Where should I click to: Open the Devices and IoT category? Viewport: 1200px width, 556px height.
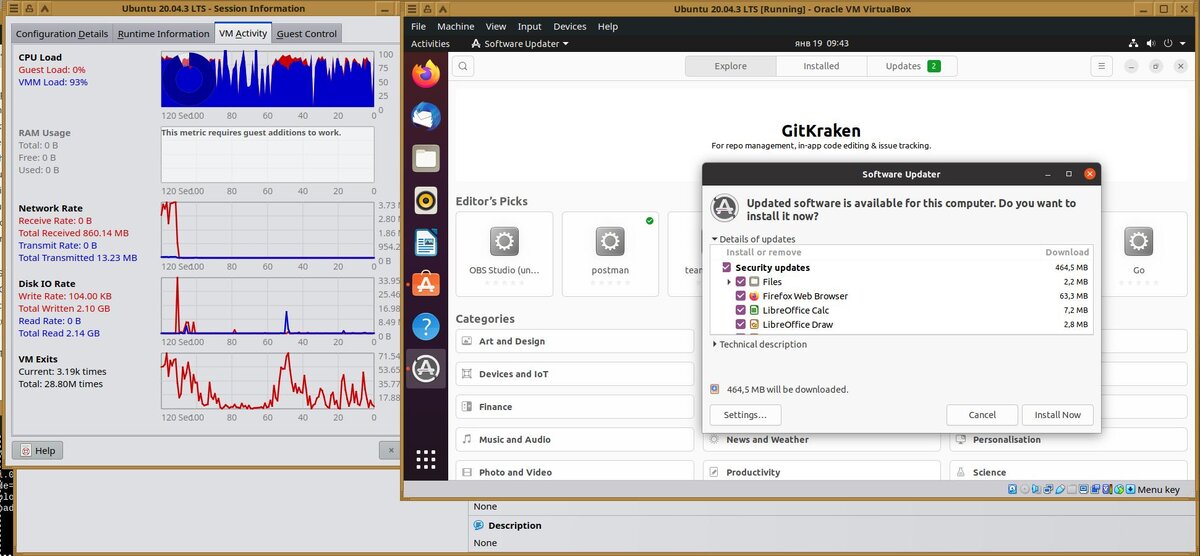[x=574, y=374]
